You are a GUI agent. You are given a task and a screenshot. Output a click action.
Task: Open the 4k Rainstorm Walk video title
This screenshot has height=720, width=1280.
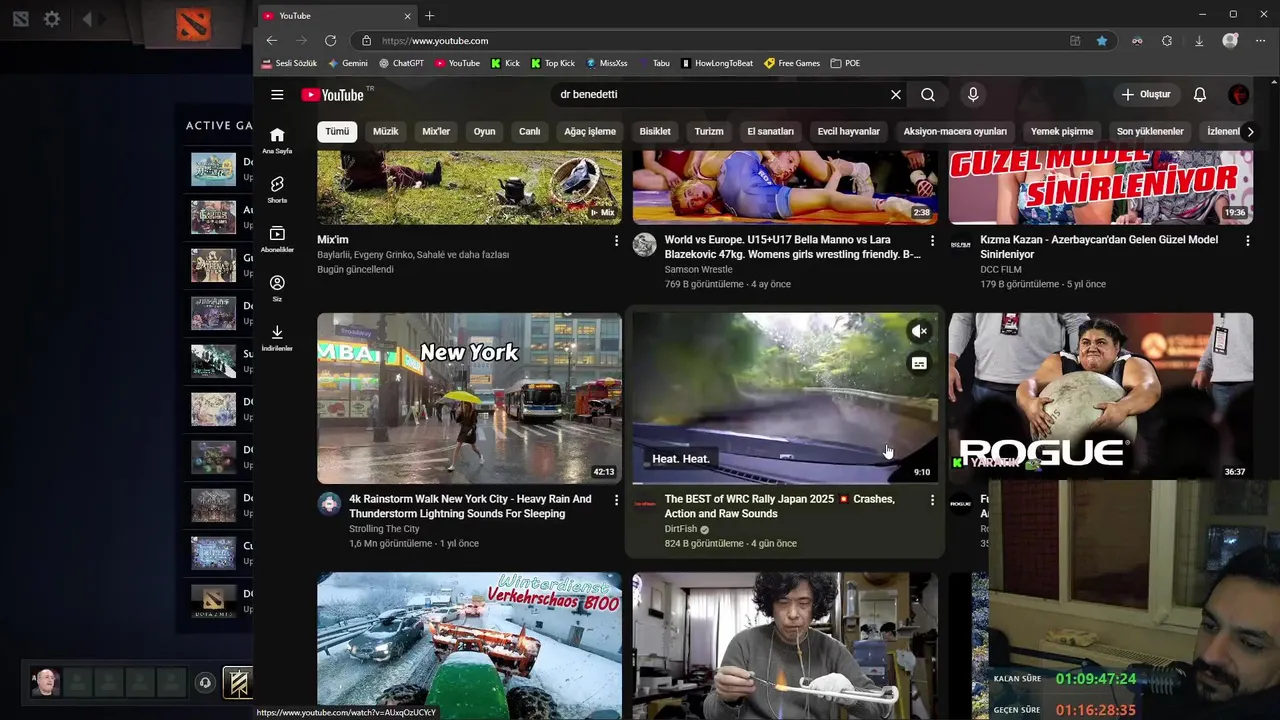pos(470,506)
